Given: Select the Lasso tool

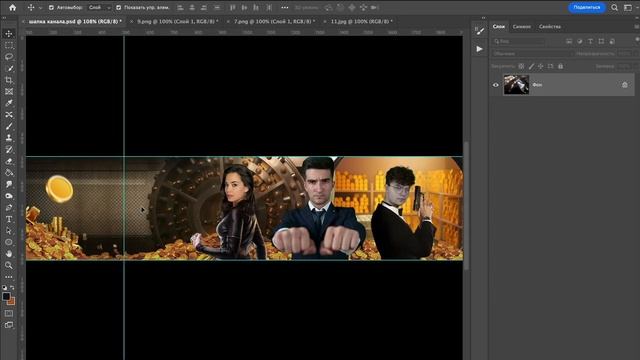Looking at the screenshot, I should pos(9,57).
